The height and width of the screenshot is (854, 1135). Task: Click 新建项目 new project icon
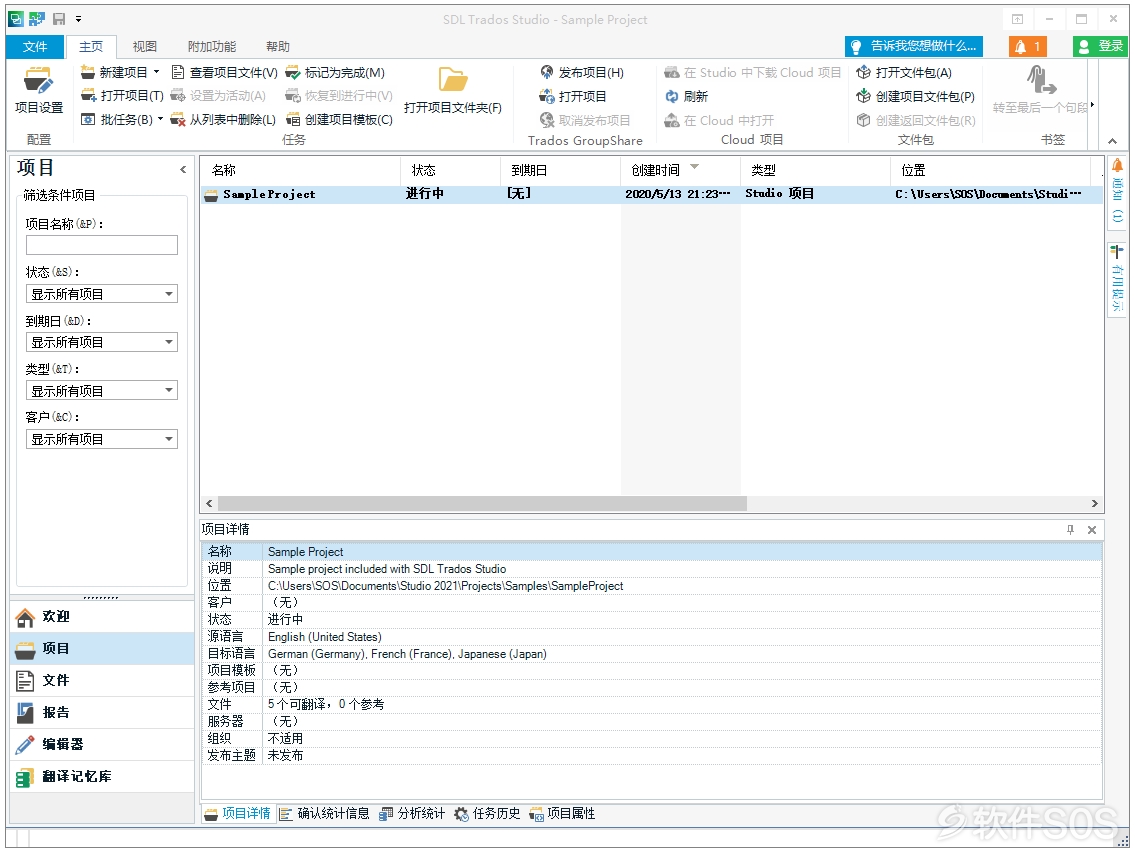[88, 72]
